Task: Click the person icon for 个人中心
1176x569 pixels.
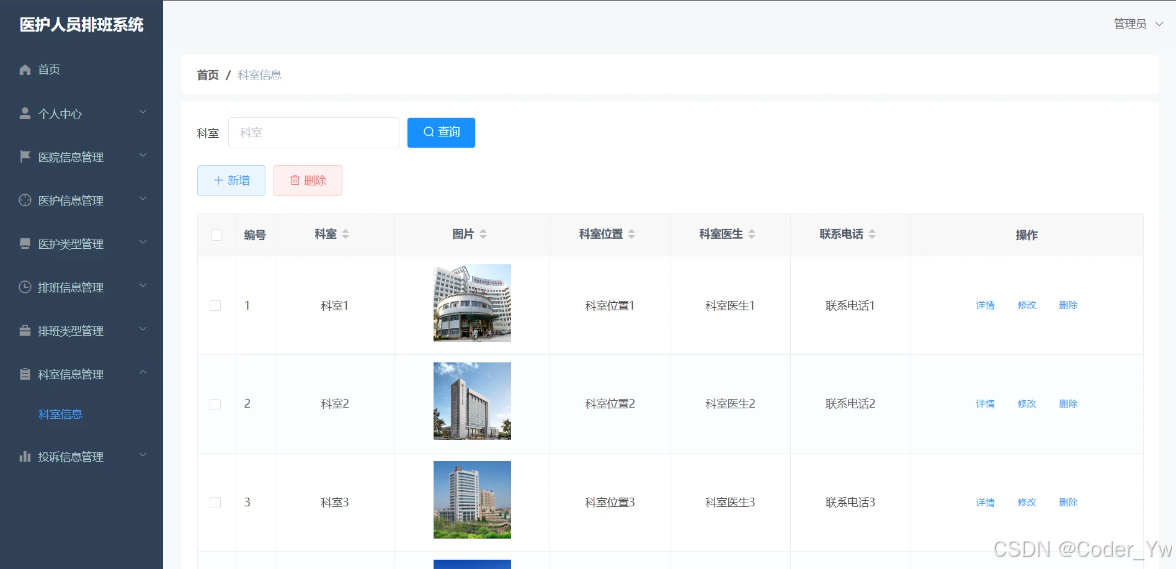Action: point(25,113)
